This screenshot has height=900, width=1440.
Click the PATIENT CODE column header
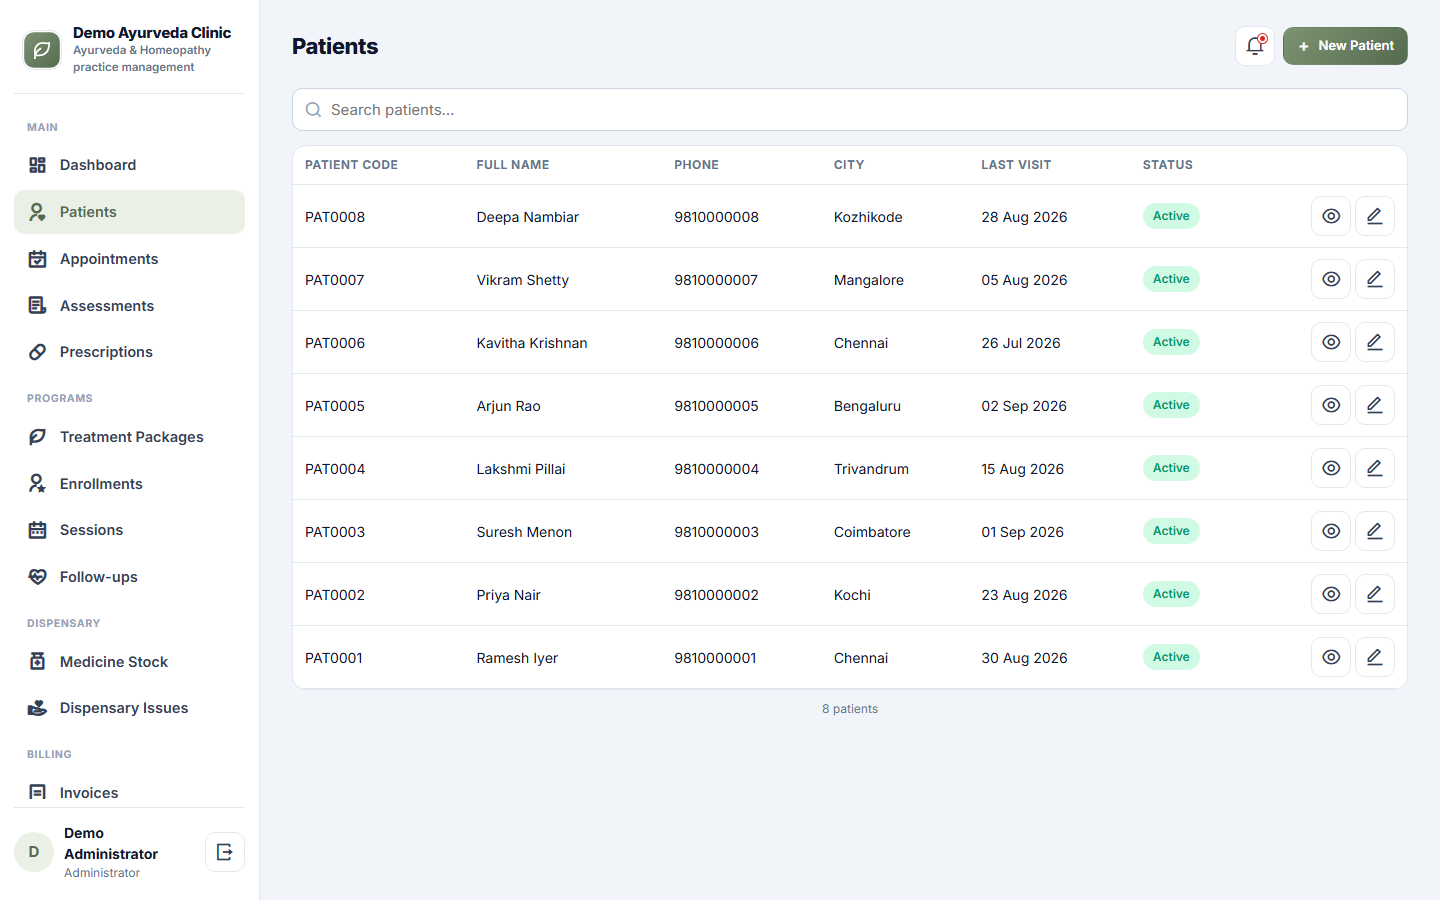(x=351, y=165)
